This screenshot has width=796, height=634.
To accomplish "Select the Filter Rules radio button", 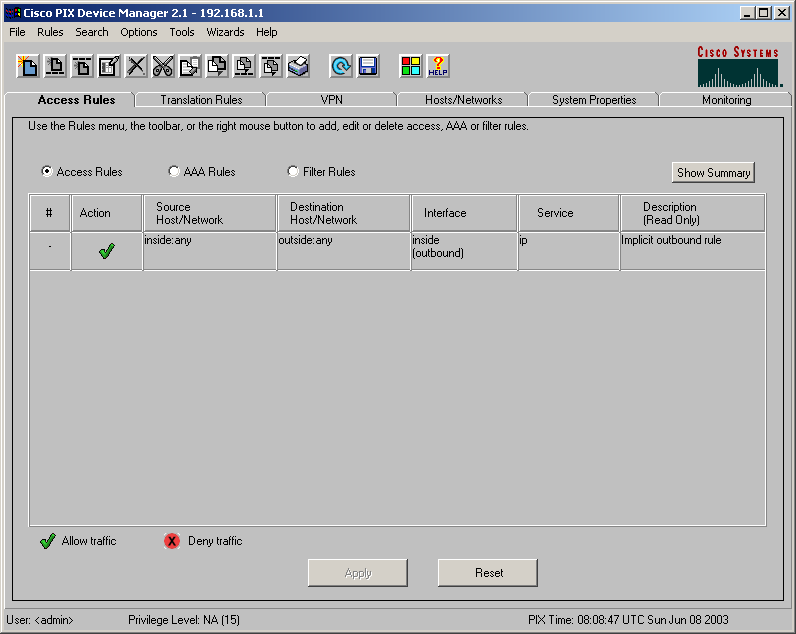I will coord(293,172).
